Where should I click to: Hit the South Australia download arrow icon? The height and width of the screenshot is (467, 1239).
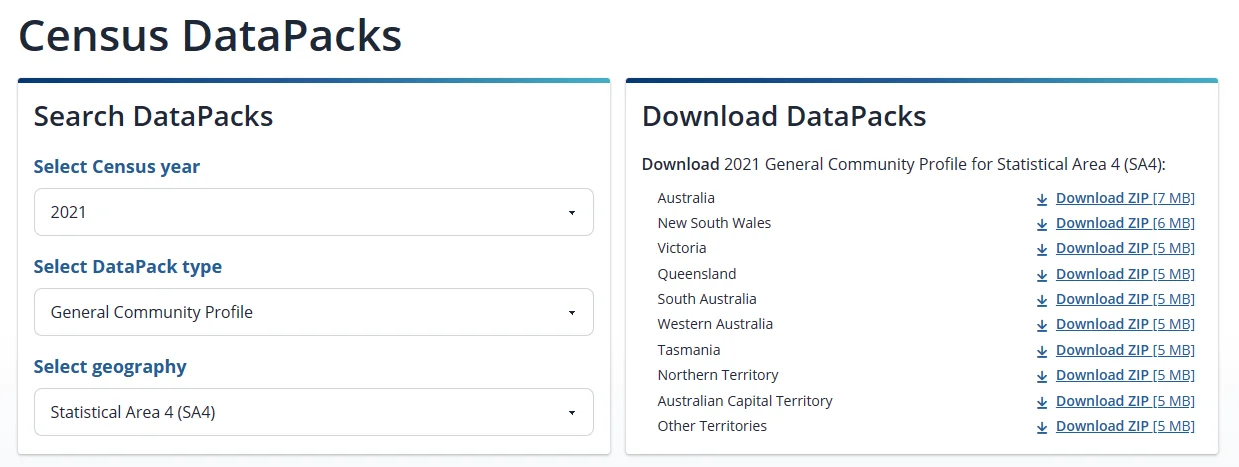[x=1042, y=300]
